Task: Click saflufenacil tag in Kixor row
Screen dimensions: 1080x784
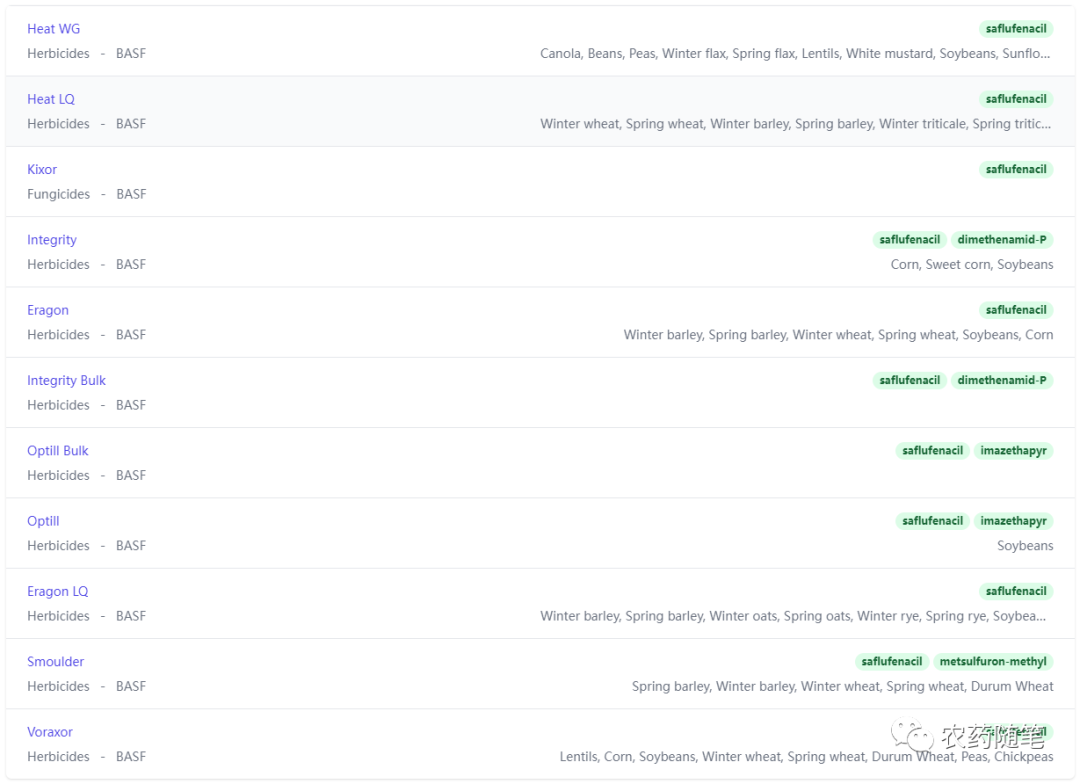Action: (x=1016, y=169)
